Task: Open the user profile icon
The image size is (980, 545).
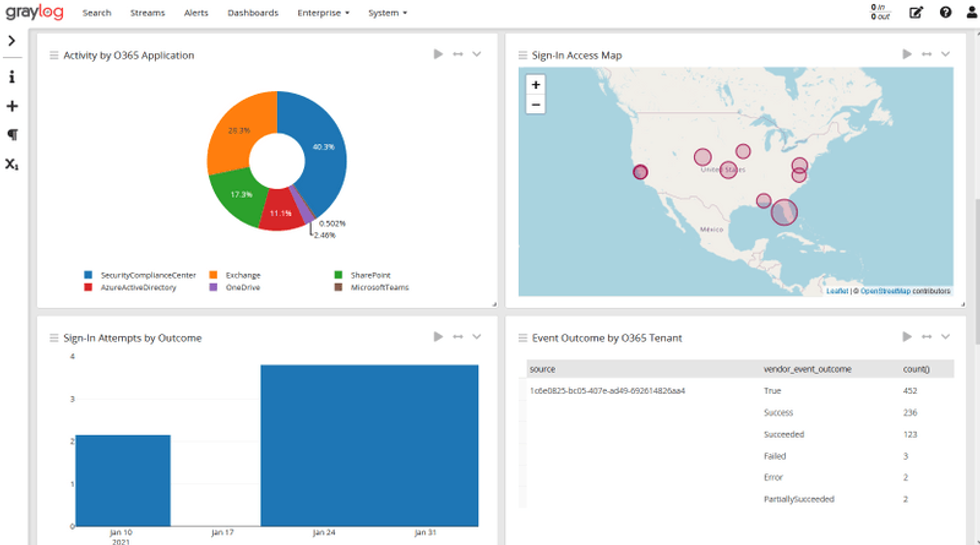Action: click(x=971, y=13)
